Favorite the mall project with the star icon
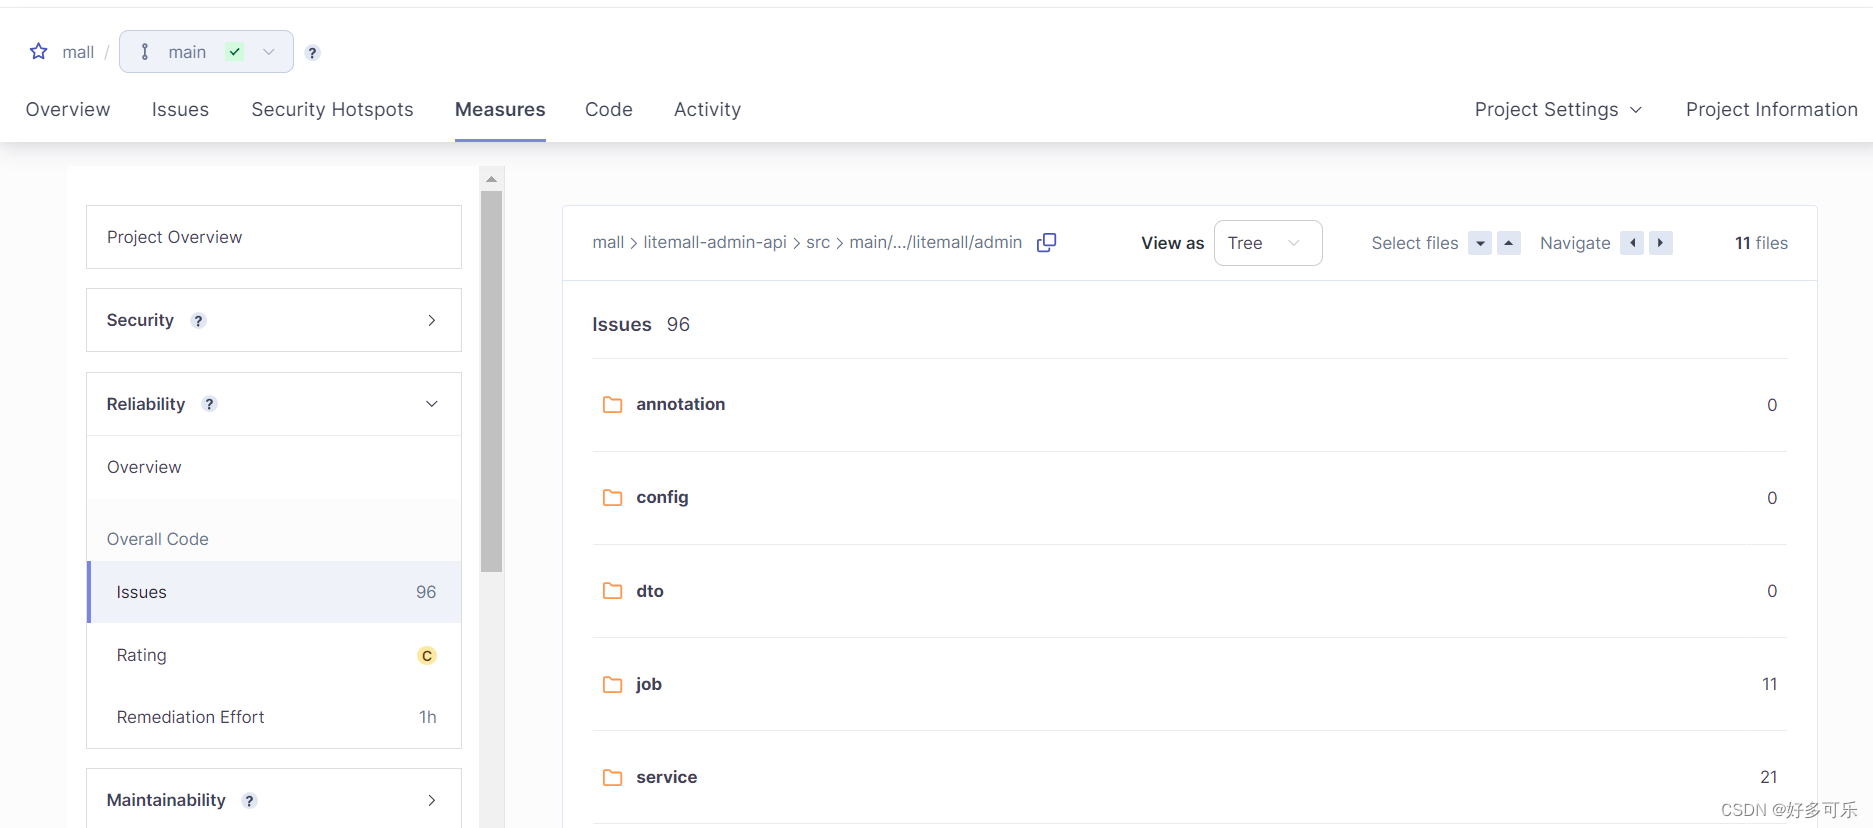This screenshot has height=828, width=1873. pyautogui.click(x=38, y=51)
